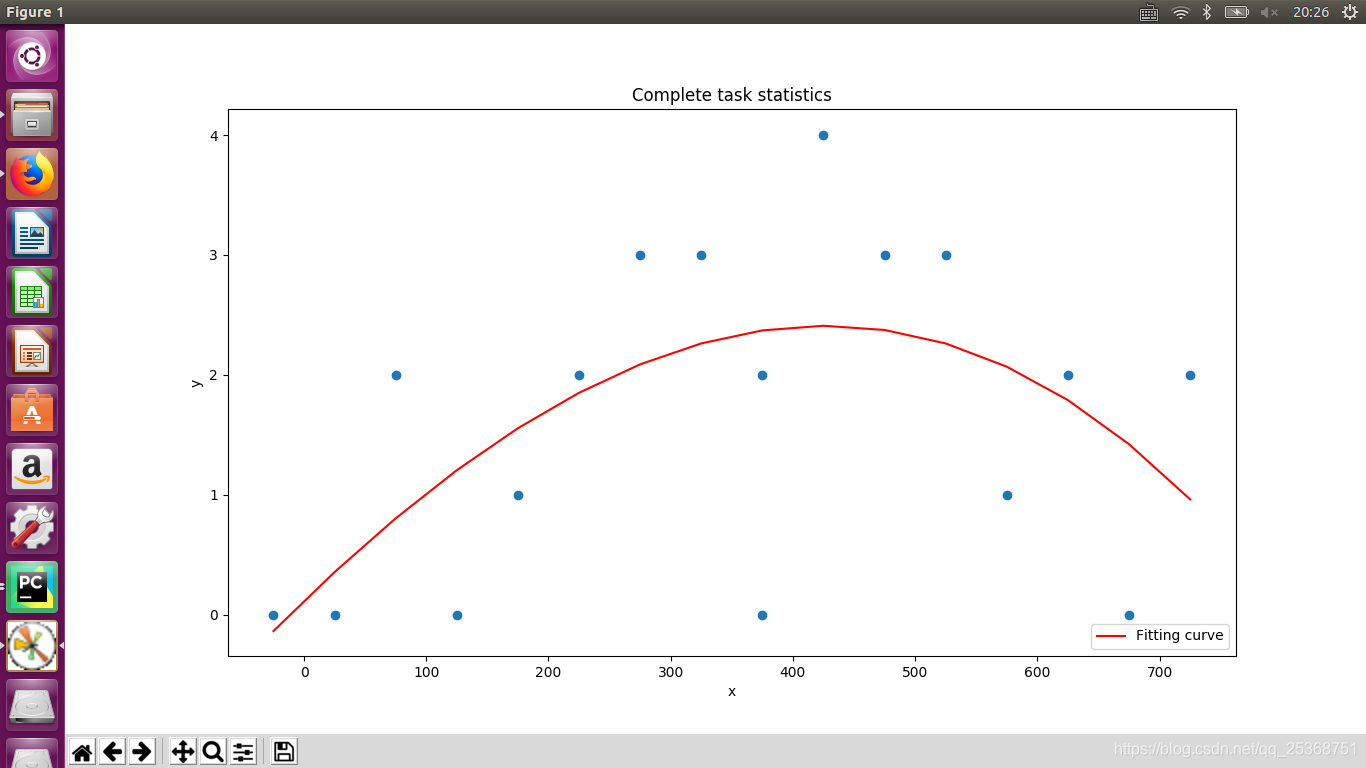Click the Fitting curve legend entry
The width and height of the screenshot is (1366, 768).
click(1160, 636)
